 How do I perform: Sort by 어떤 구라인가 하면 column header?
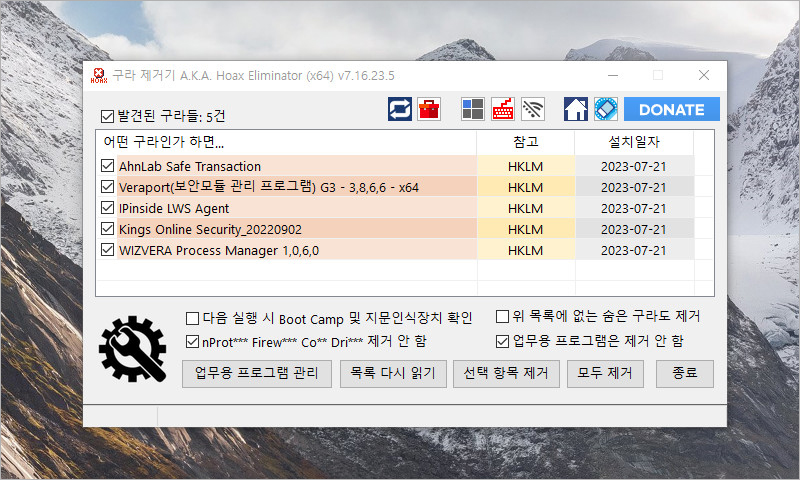[x=286, y=142]
